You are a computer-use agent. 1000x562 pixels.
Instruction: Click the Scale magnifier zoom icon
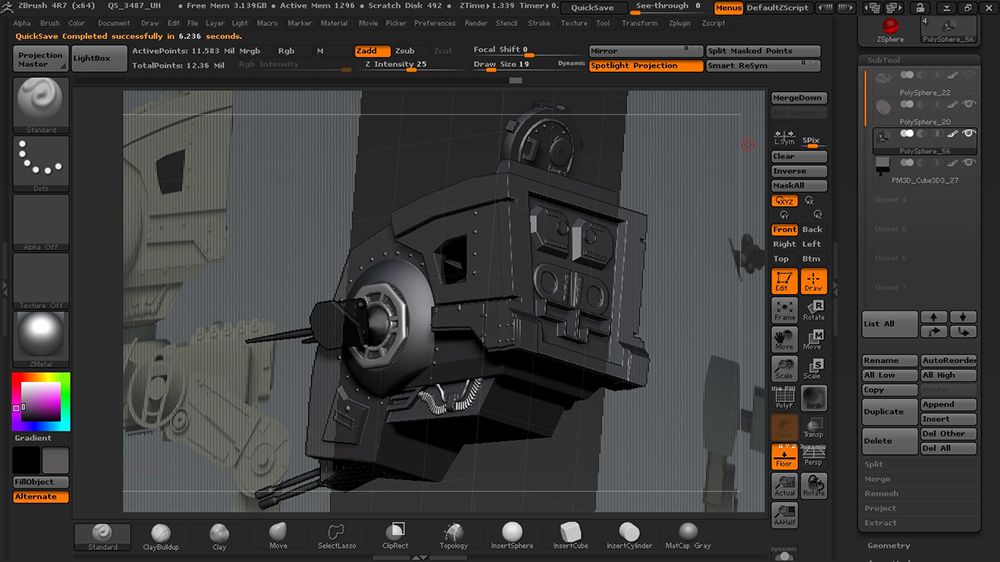pyautogui.click(x=784, y=369)
